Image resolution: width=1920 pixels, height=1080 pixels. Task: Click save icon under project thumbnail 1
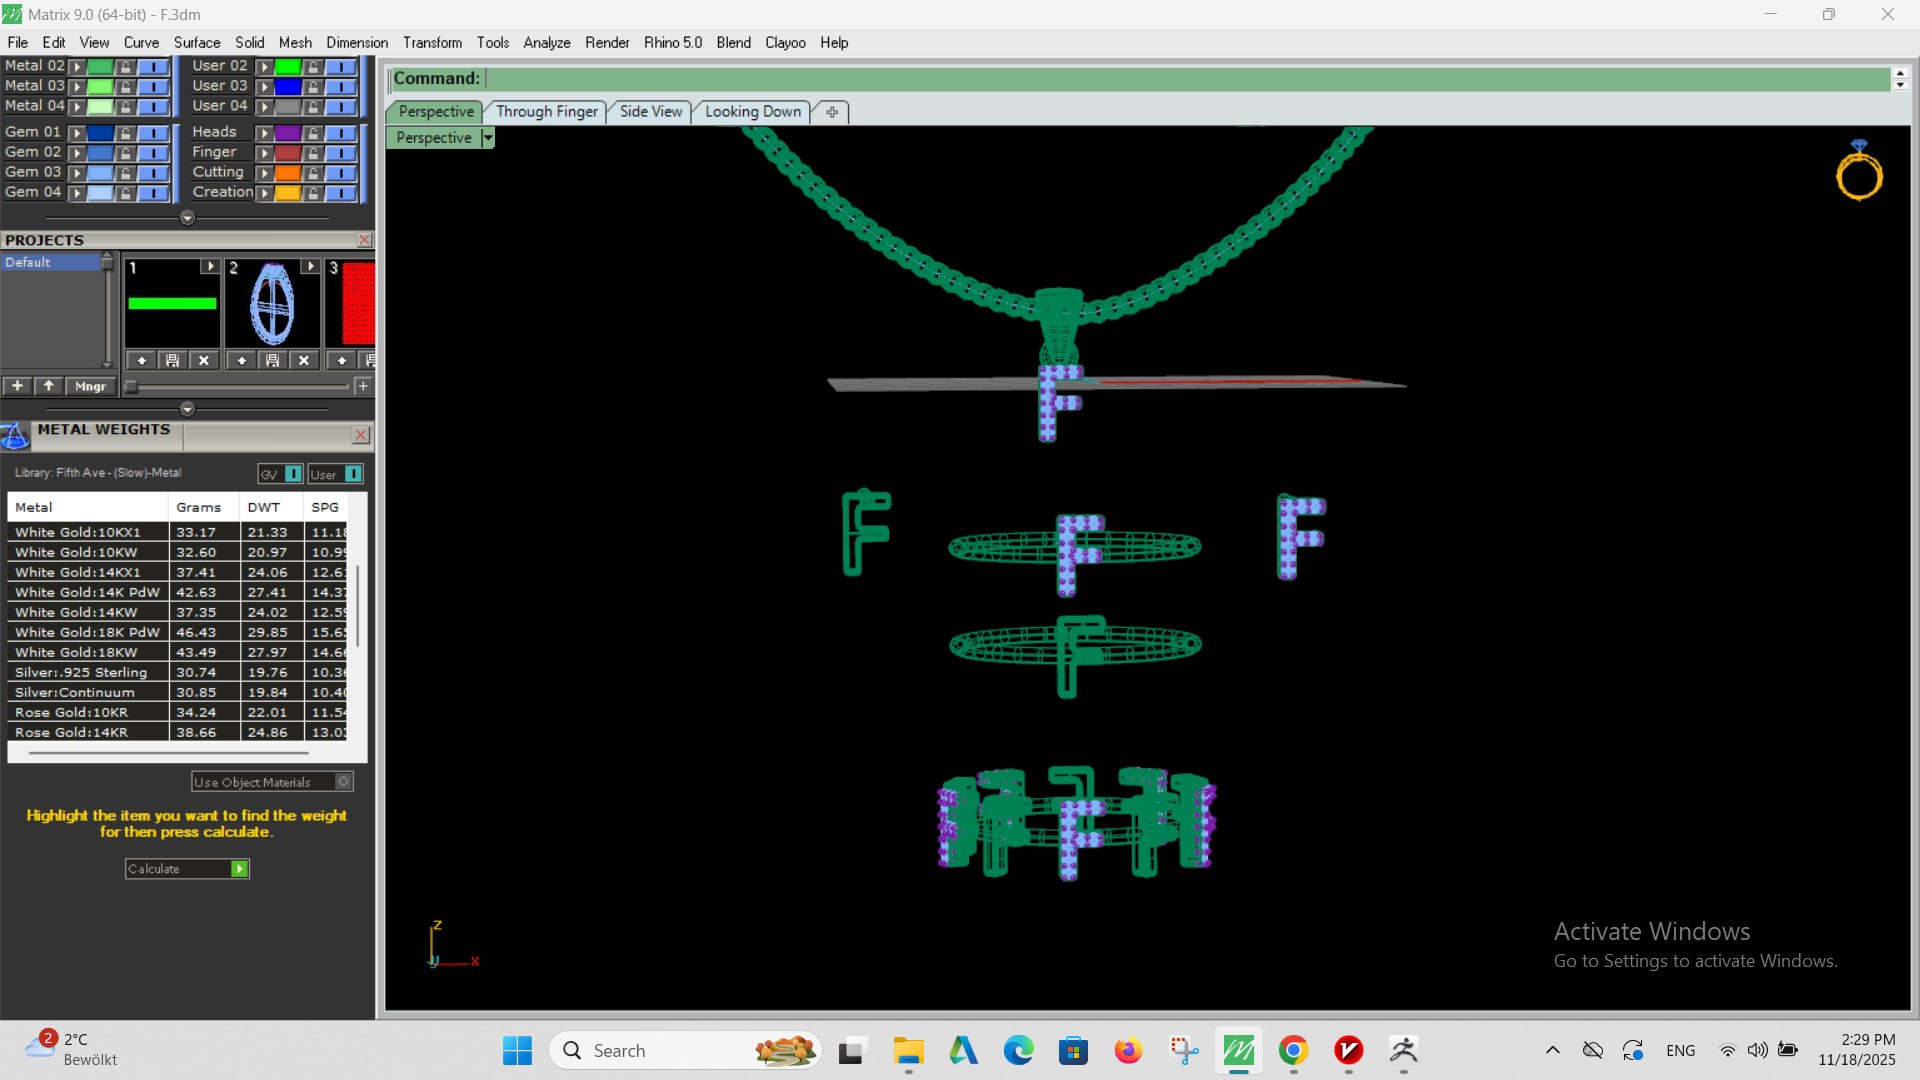click(172, 360)
